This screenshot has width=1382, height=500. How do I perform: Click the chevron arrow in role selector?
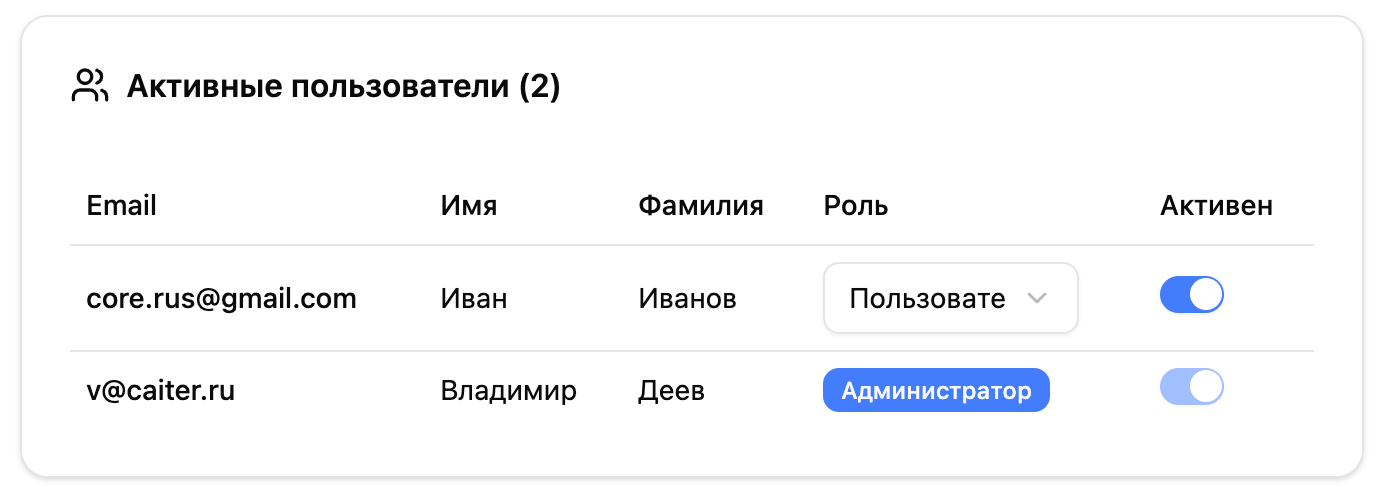pyautogui.click(x=1037, y=298)
